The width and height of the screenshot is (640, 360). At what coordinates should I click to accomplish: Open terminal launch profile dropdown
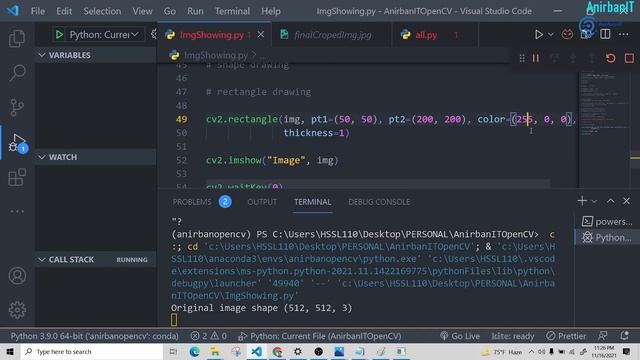click(x=594, y=201)
